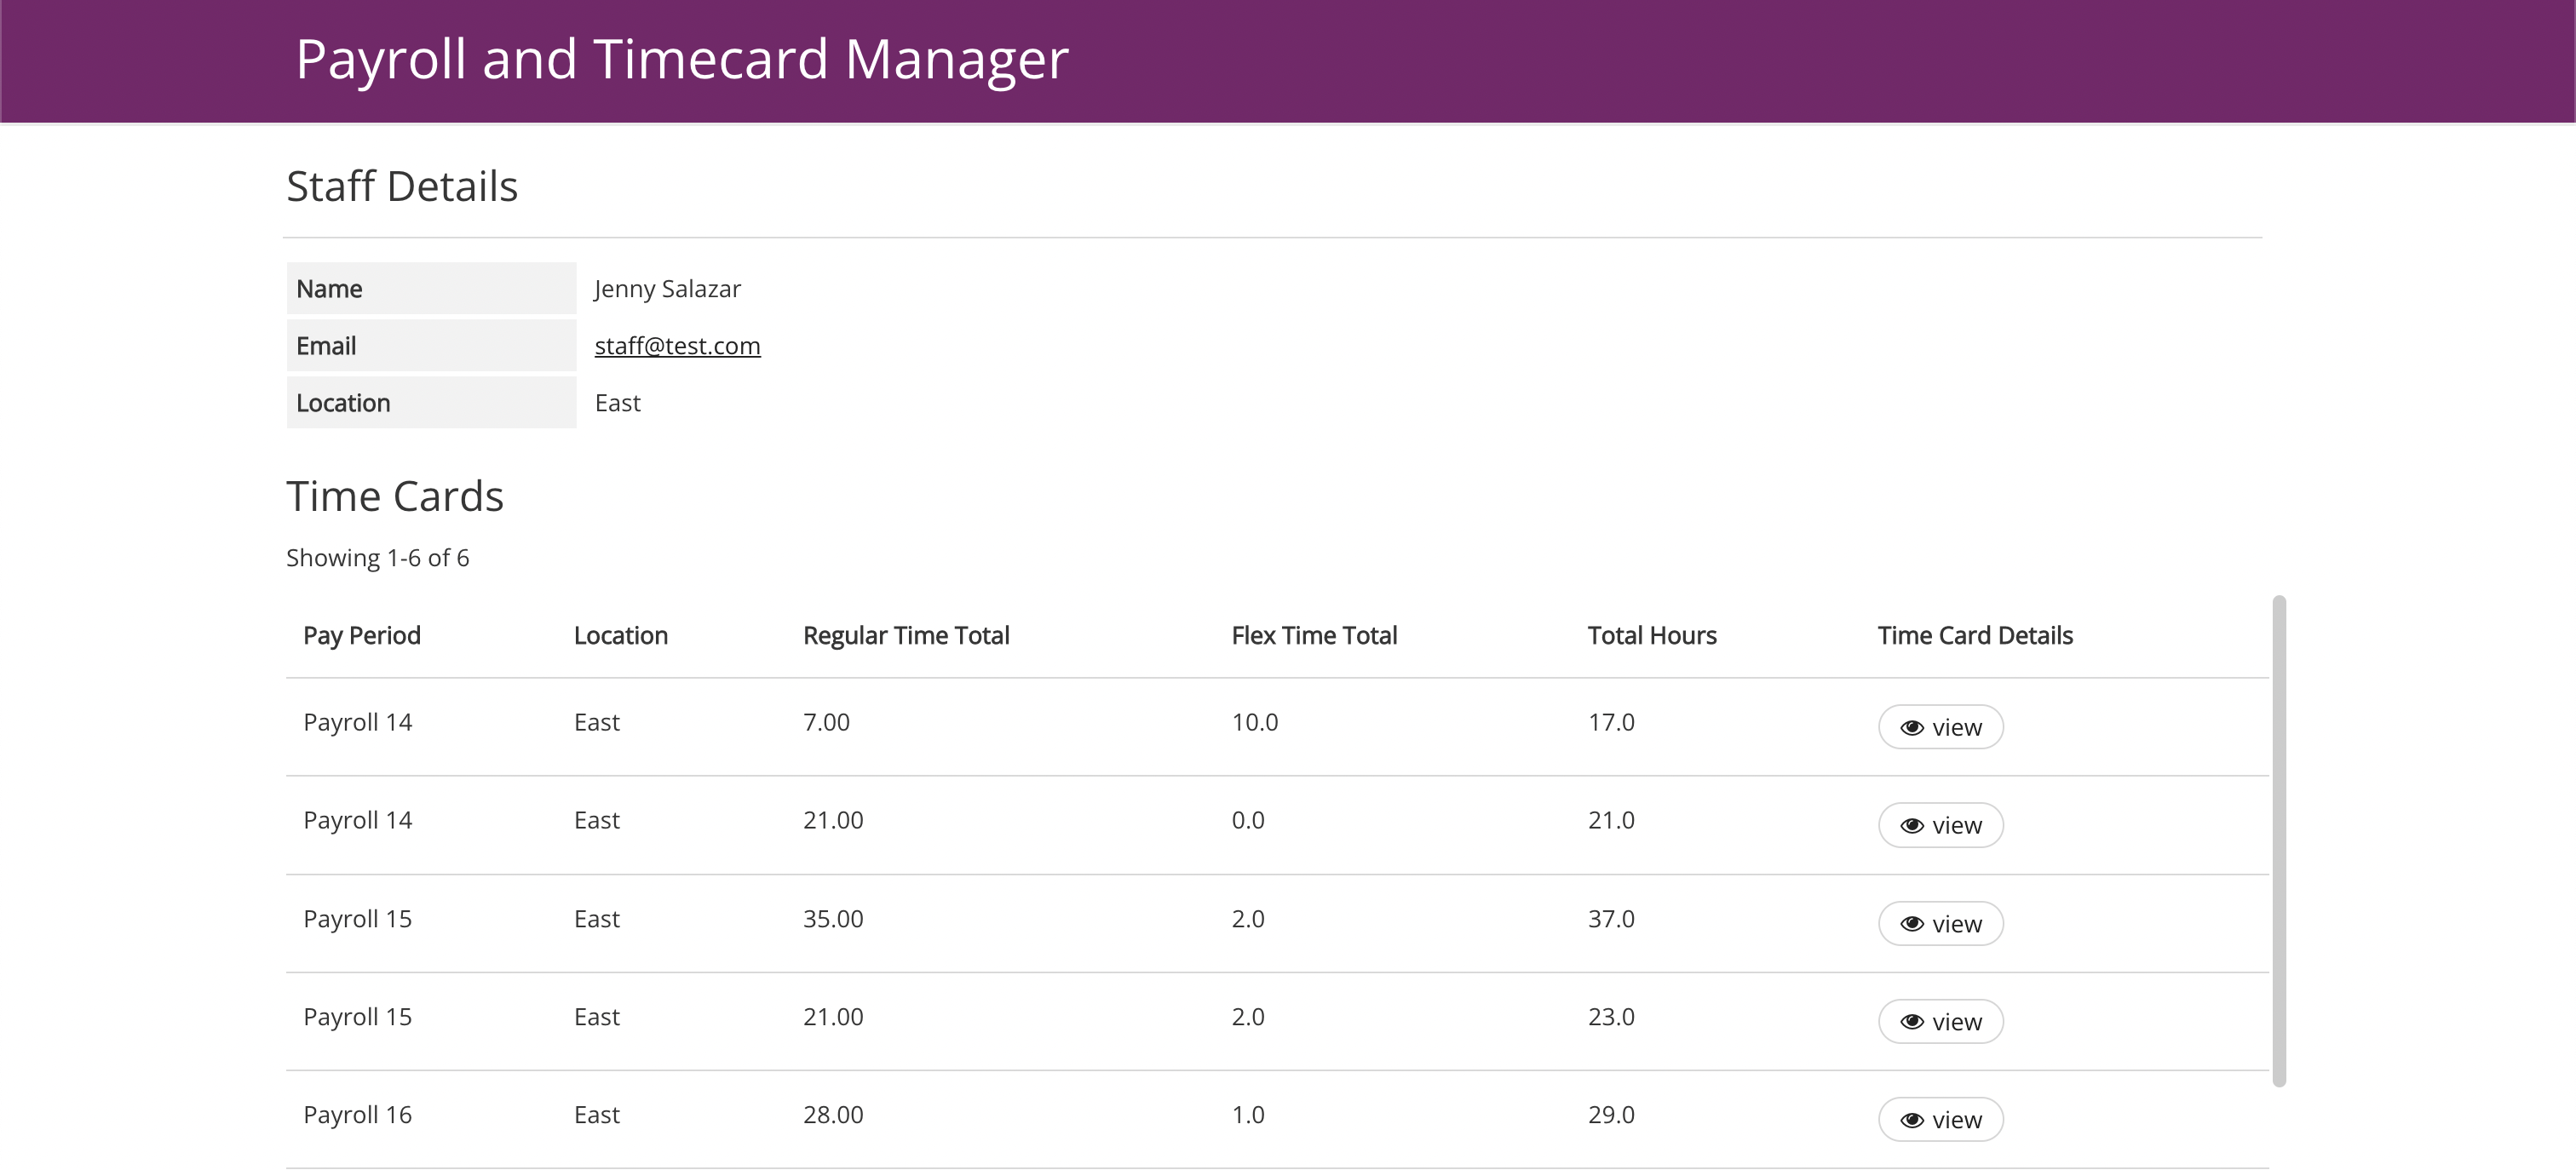2576x1170 pixels.
Task: View Payroll 15 card with 23.0 total hours
Action: [1940, 1021]
